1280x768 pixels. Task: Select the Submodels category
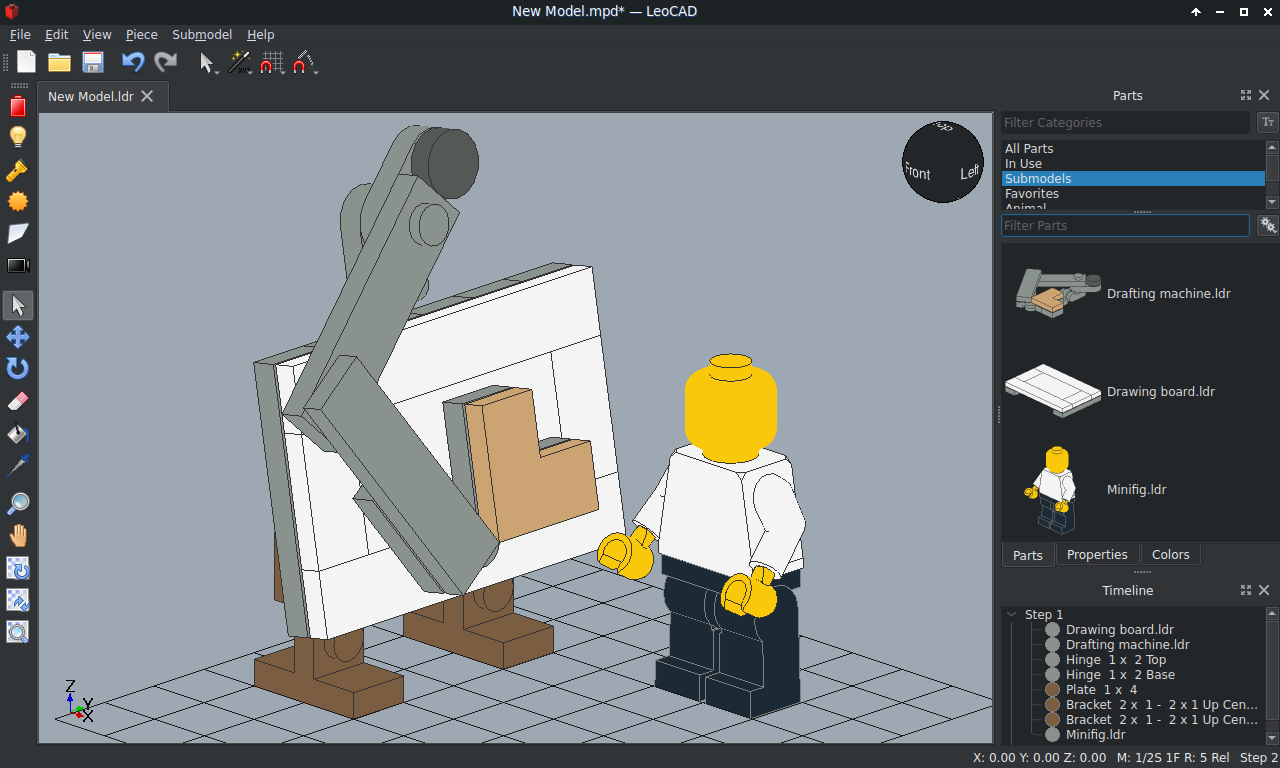(x=1133, y=178)
